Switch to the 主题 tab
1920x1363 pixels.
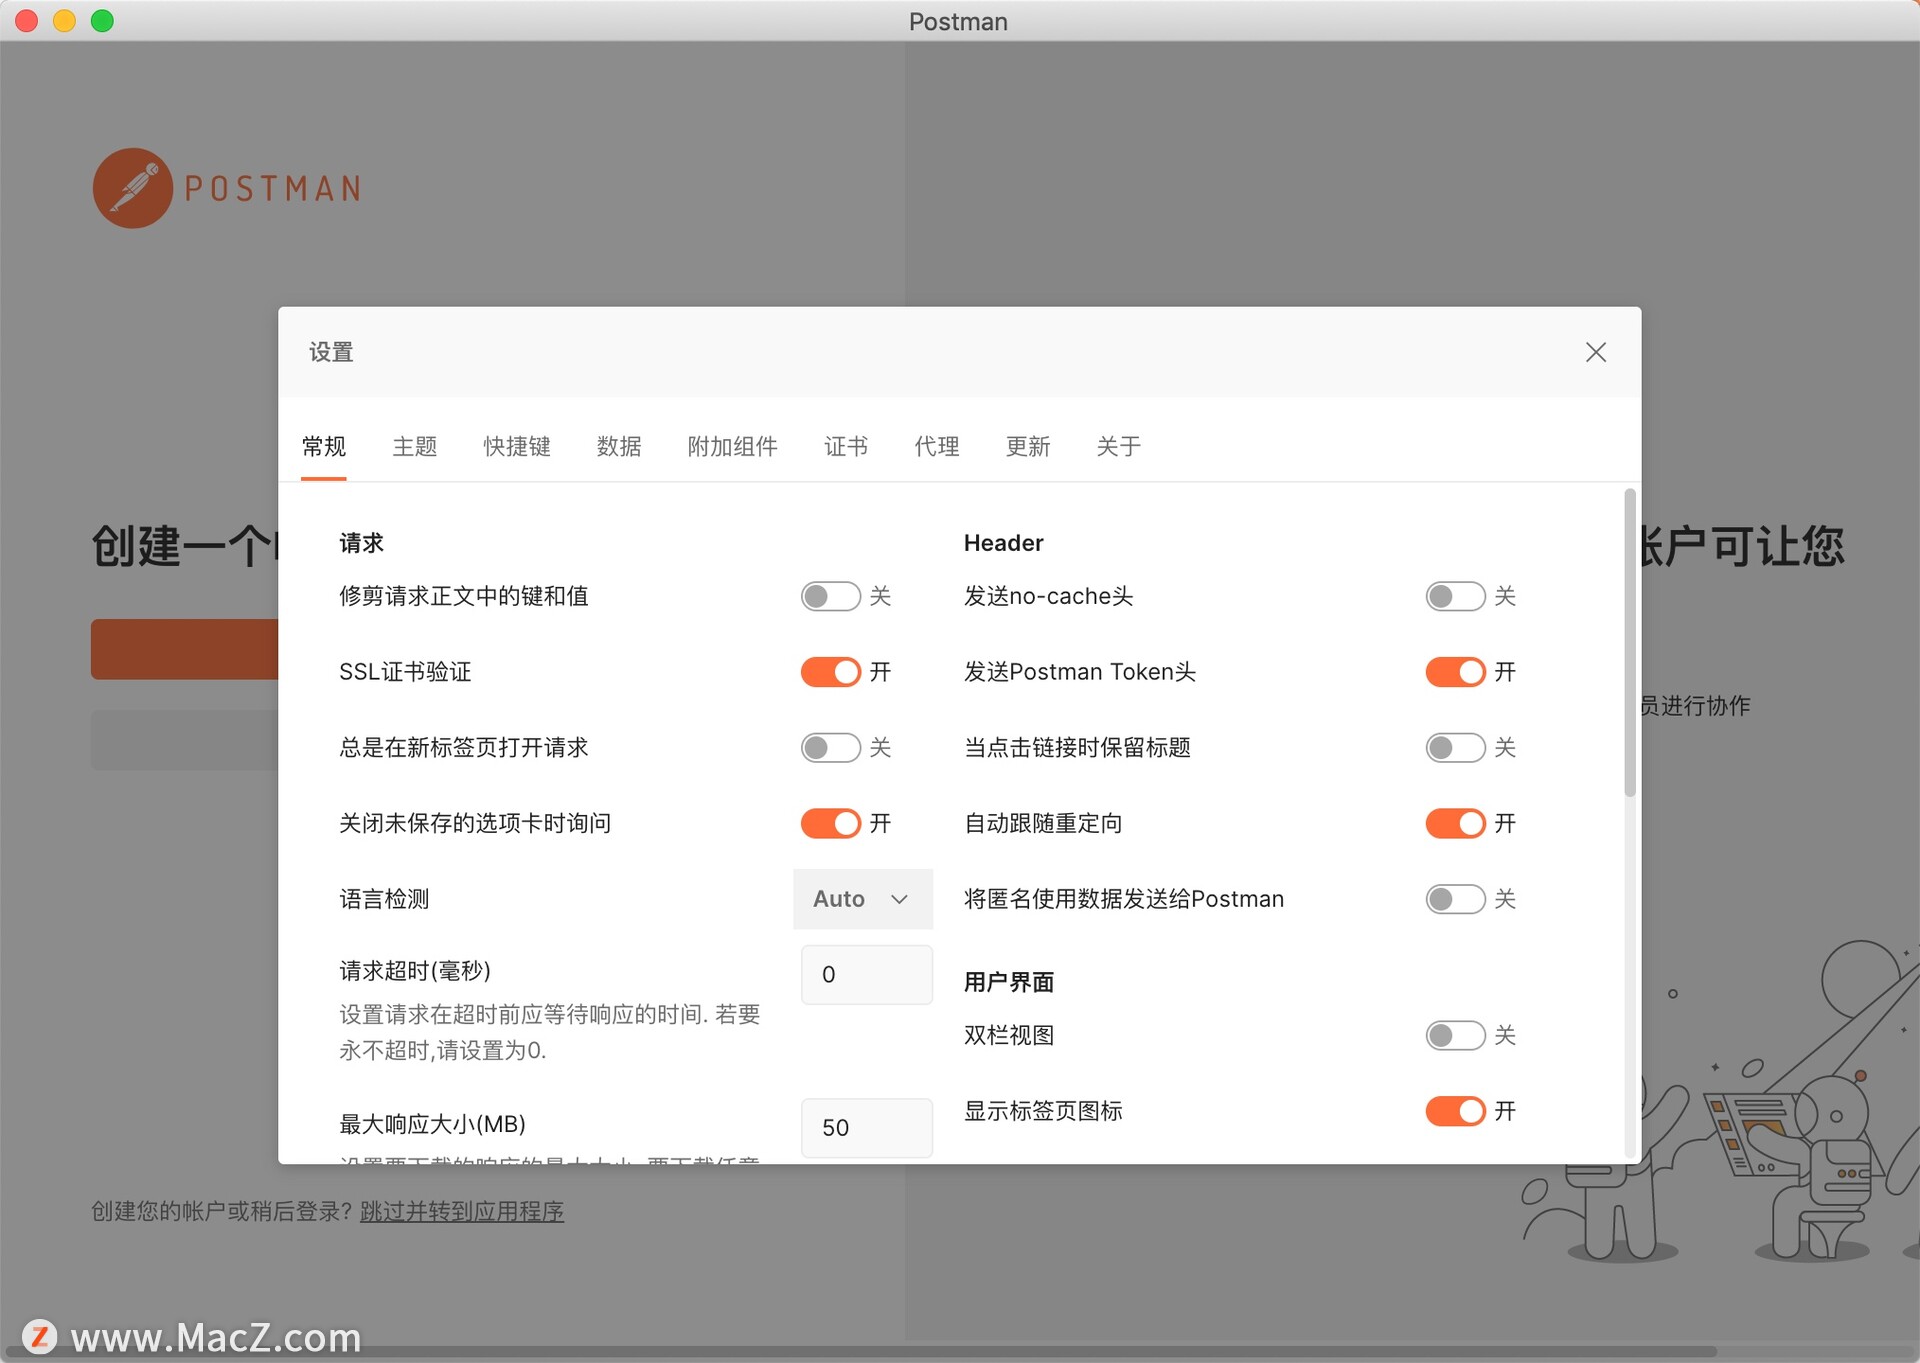pos(415,446)
